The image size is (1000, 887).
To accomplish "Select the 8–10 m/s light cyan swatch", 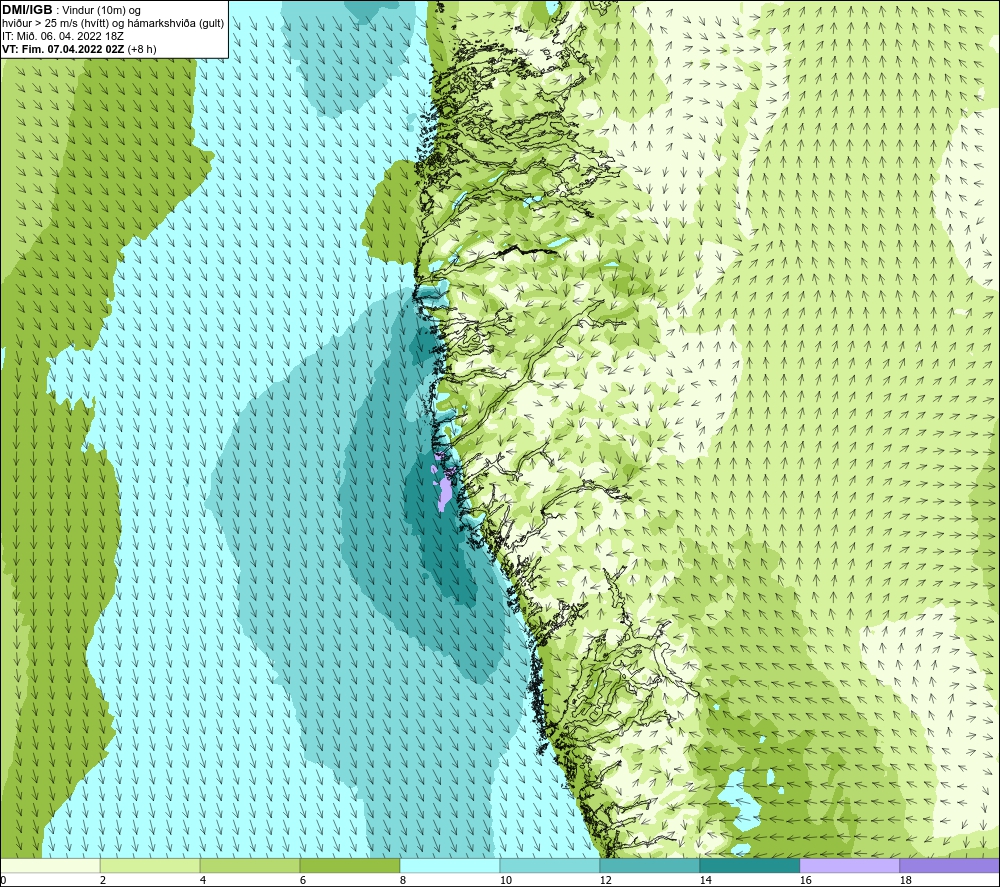I will click(x=450, y=865).
